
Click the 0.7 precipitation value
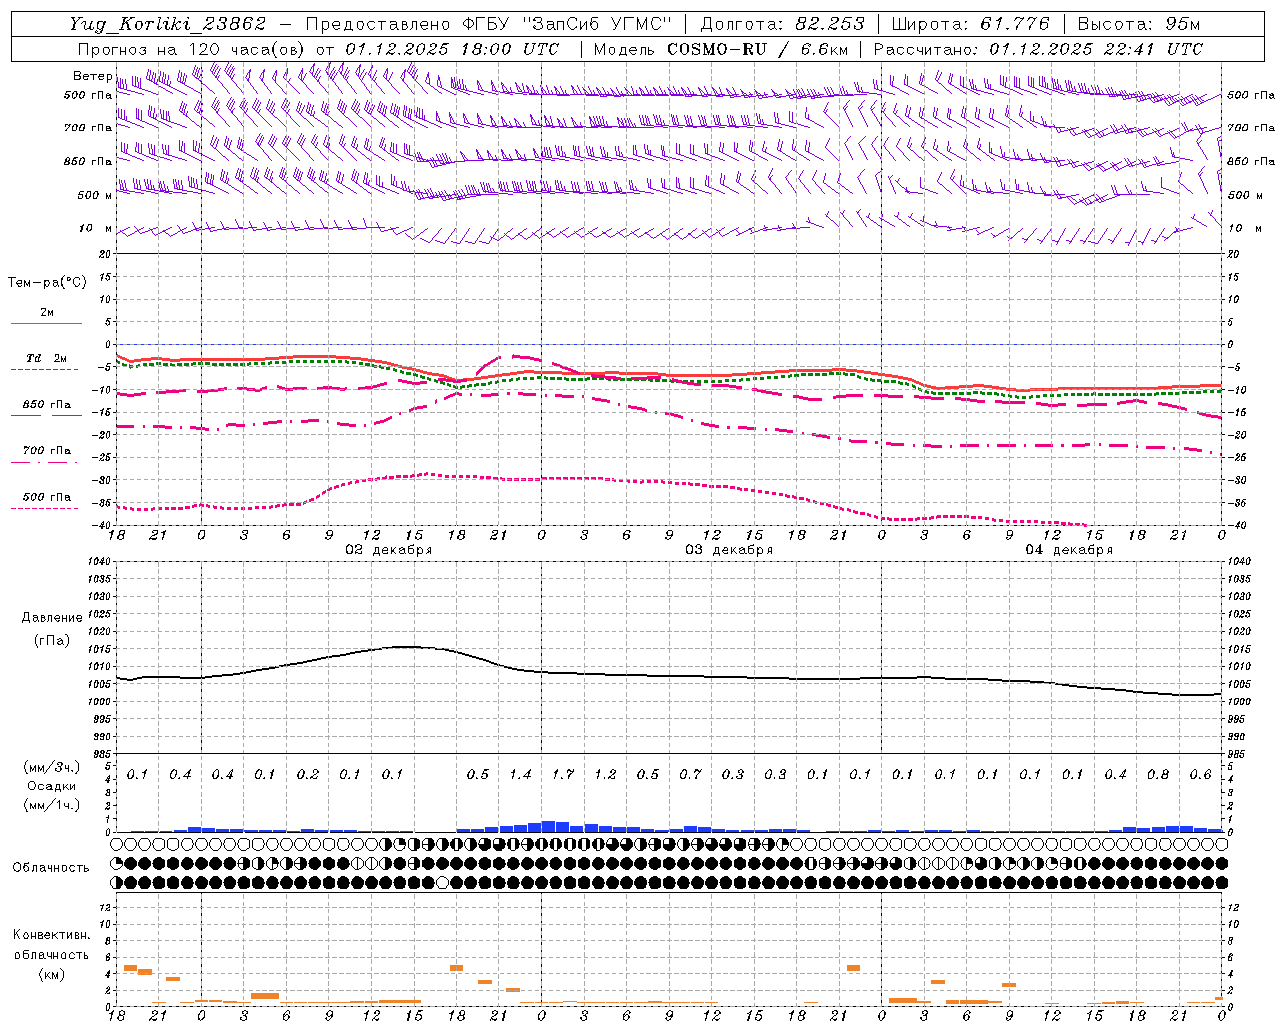coord(690,775)
